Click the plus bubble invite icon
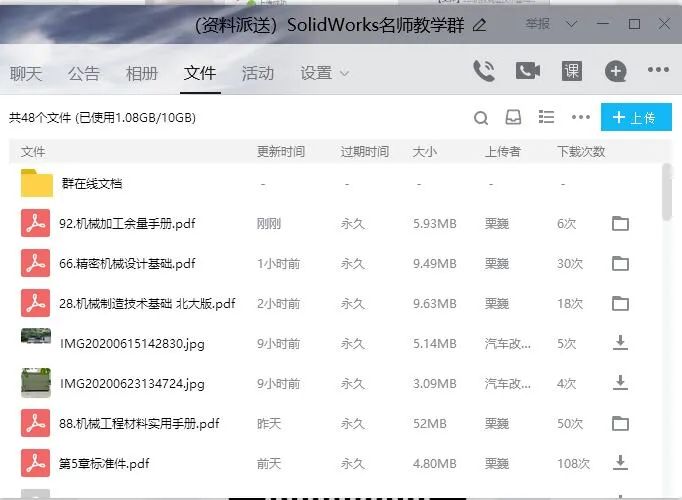The width and height of the screenshot is (682, 500). 615,71
